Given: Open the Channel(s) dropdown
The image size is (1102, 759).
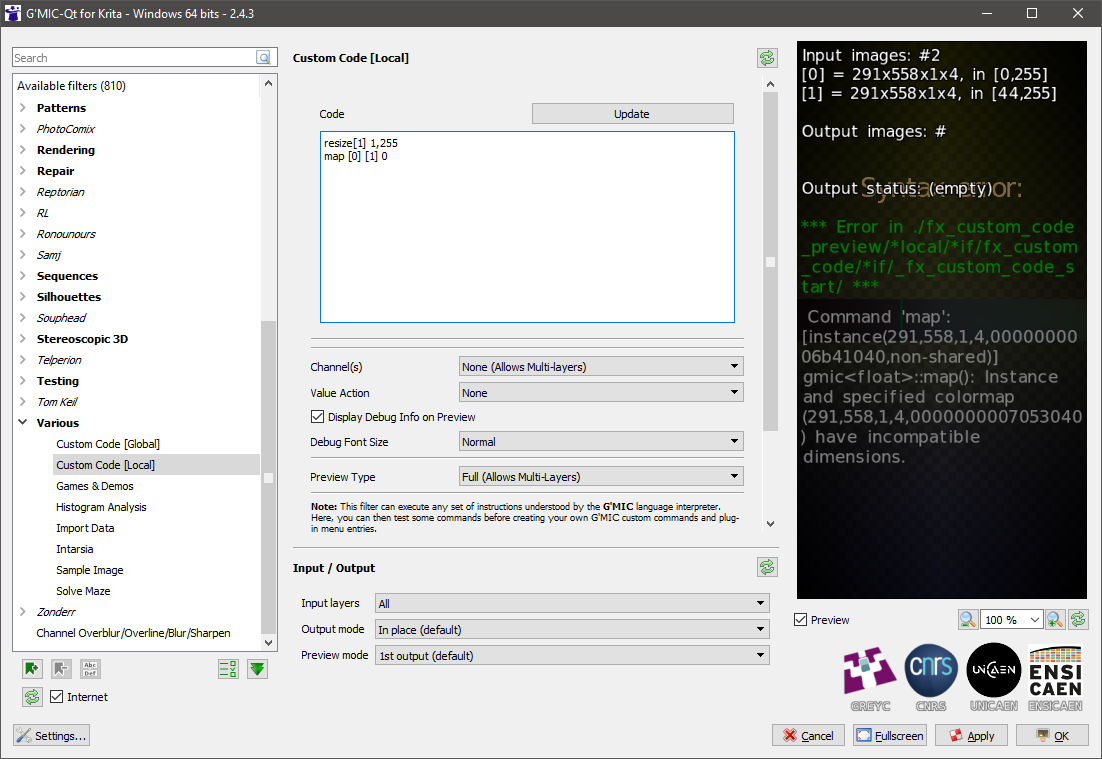Looking at the screenshot, I should click(601, 366).
